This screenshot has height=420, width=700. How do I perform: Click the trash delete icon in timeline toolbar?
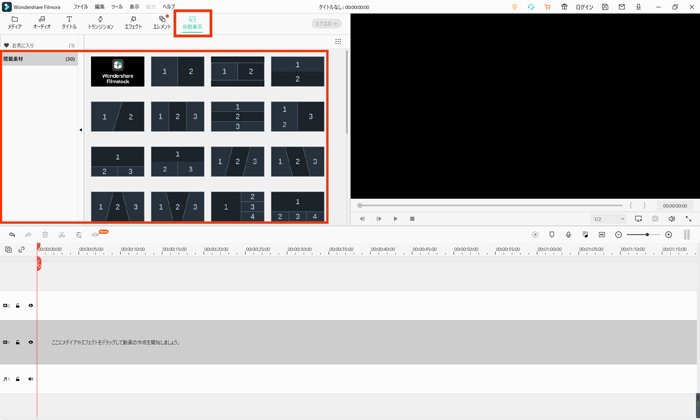(45, 234)
